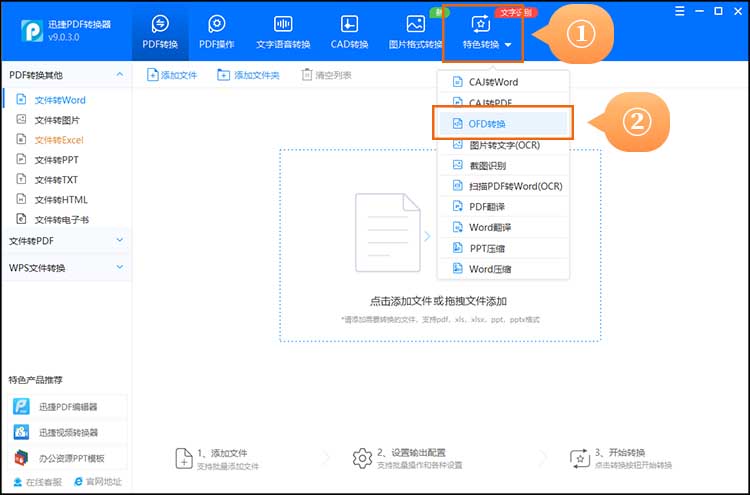Choose 截图识别 menu entry
Screen dimensions: 750x495
pyautogui.click(x=503, y=165)
